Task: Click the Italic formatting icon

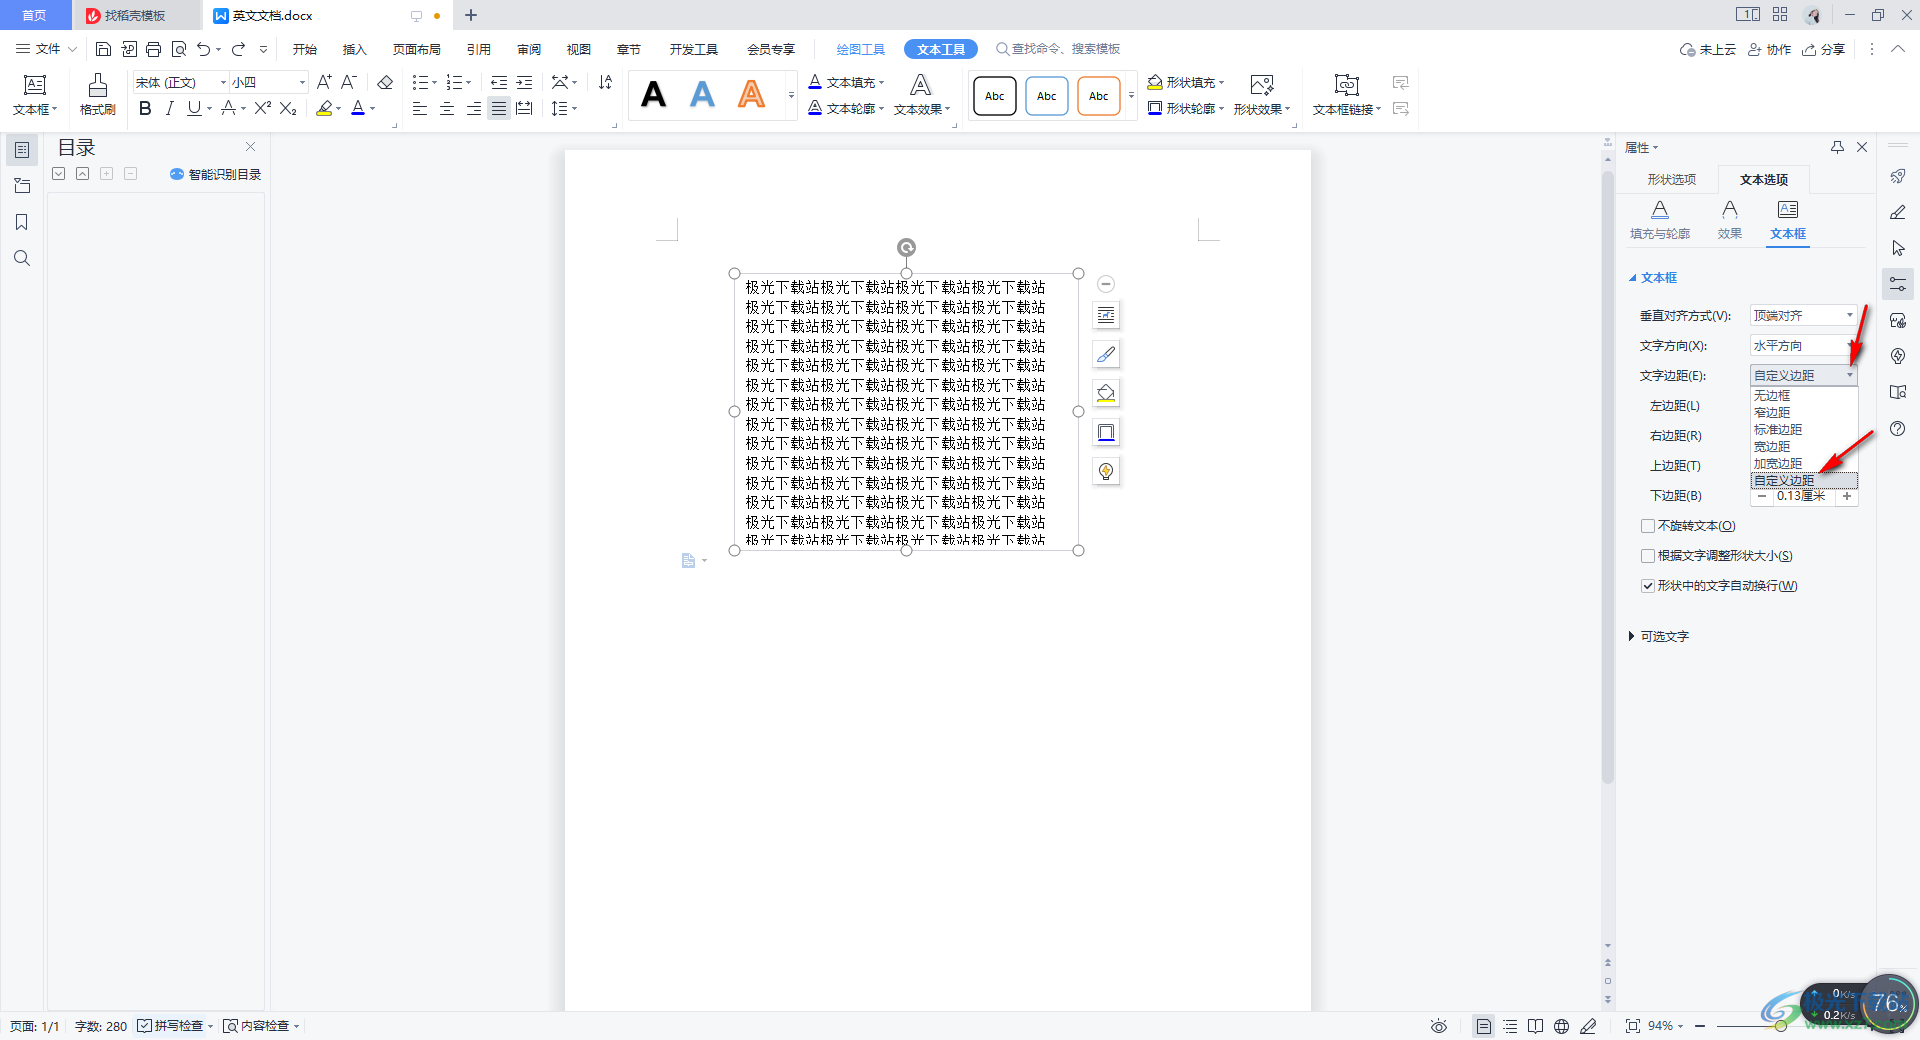Action: 169,108
